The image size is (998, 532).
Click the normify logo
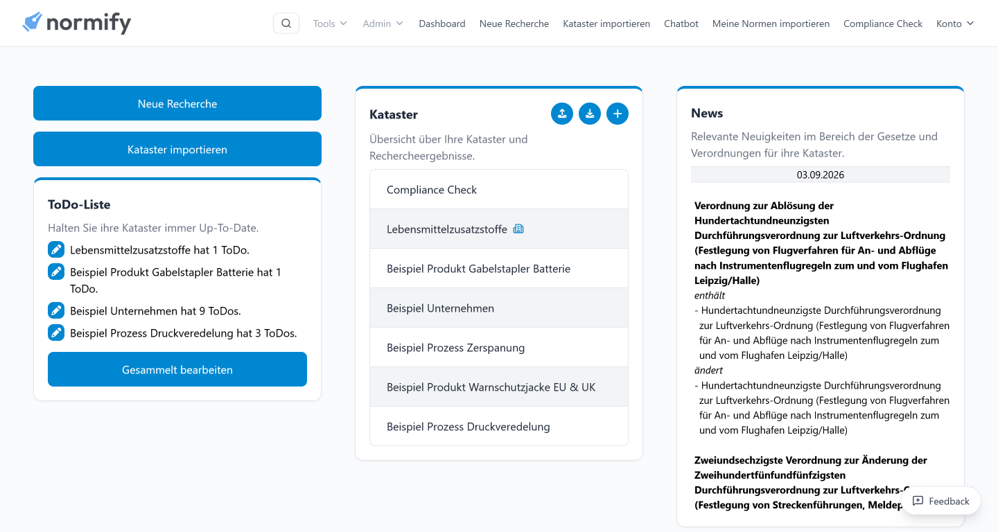(76, 23)
